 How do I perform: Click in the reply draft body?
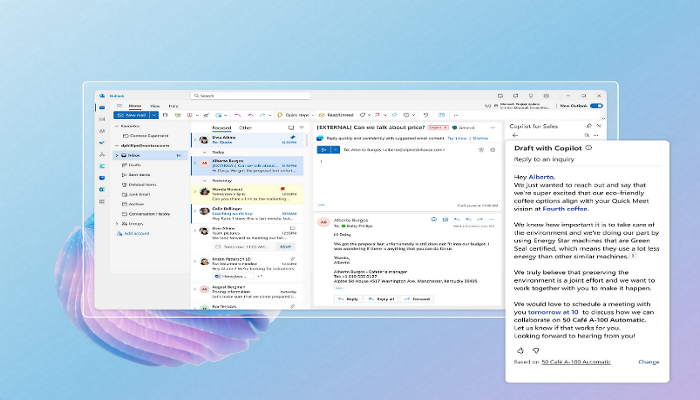pos(406,181)
